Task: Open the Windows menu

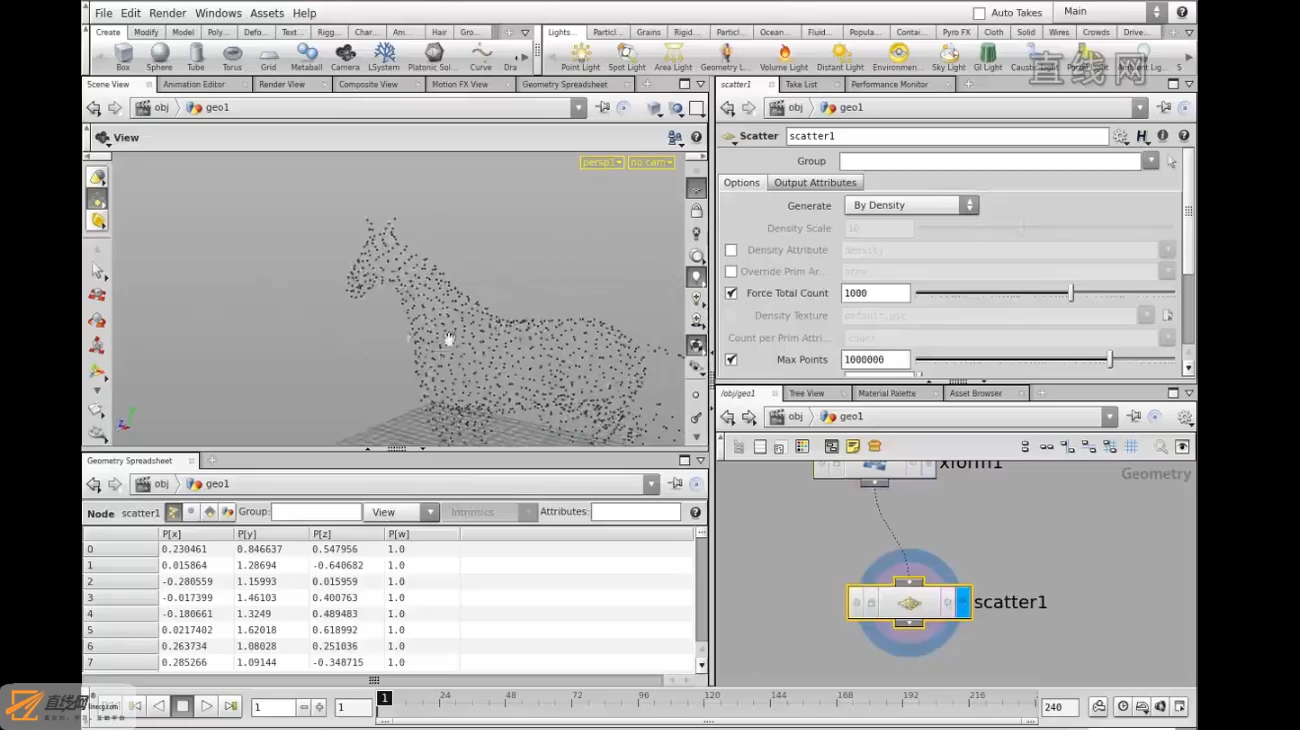Action: click(x=218, y=13)
